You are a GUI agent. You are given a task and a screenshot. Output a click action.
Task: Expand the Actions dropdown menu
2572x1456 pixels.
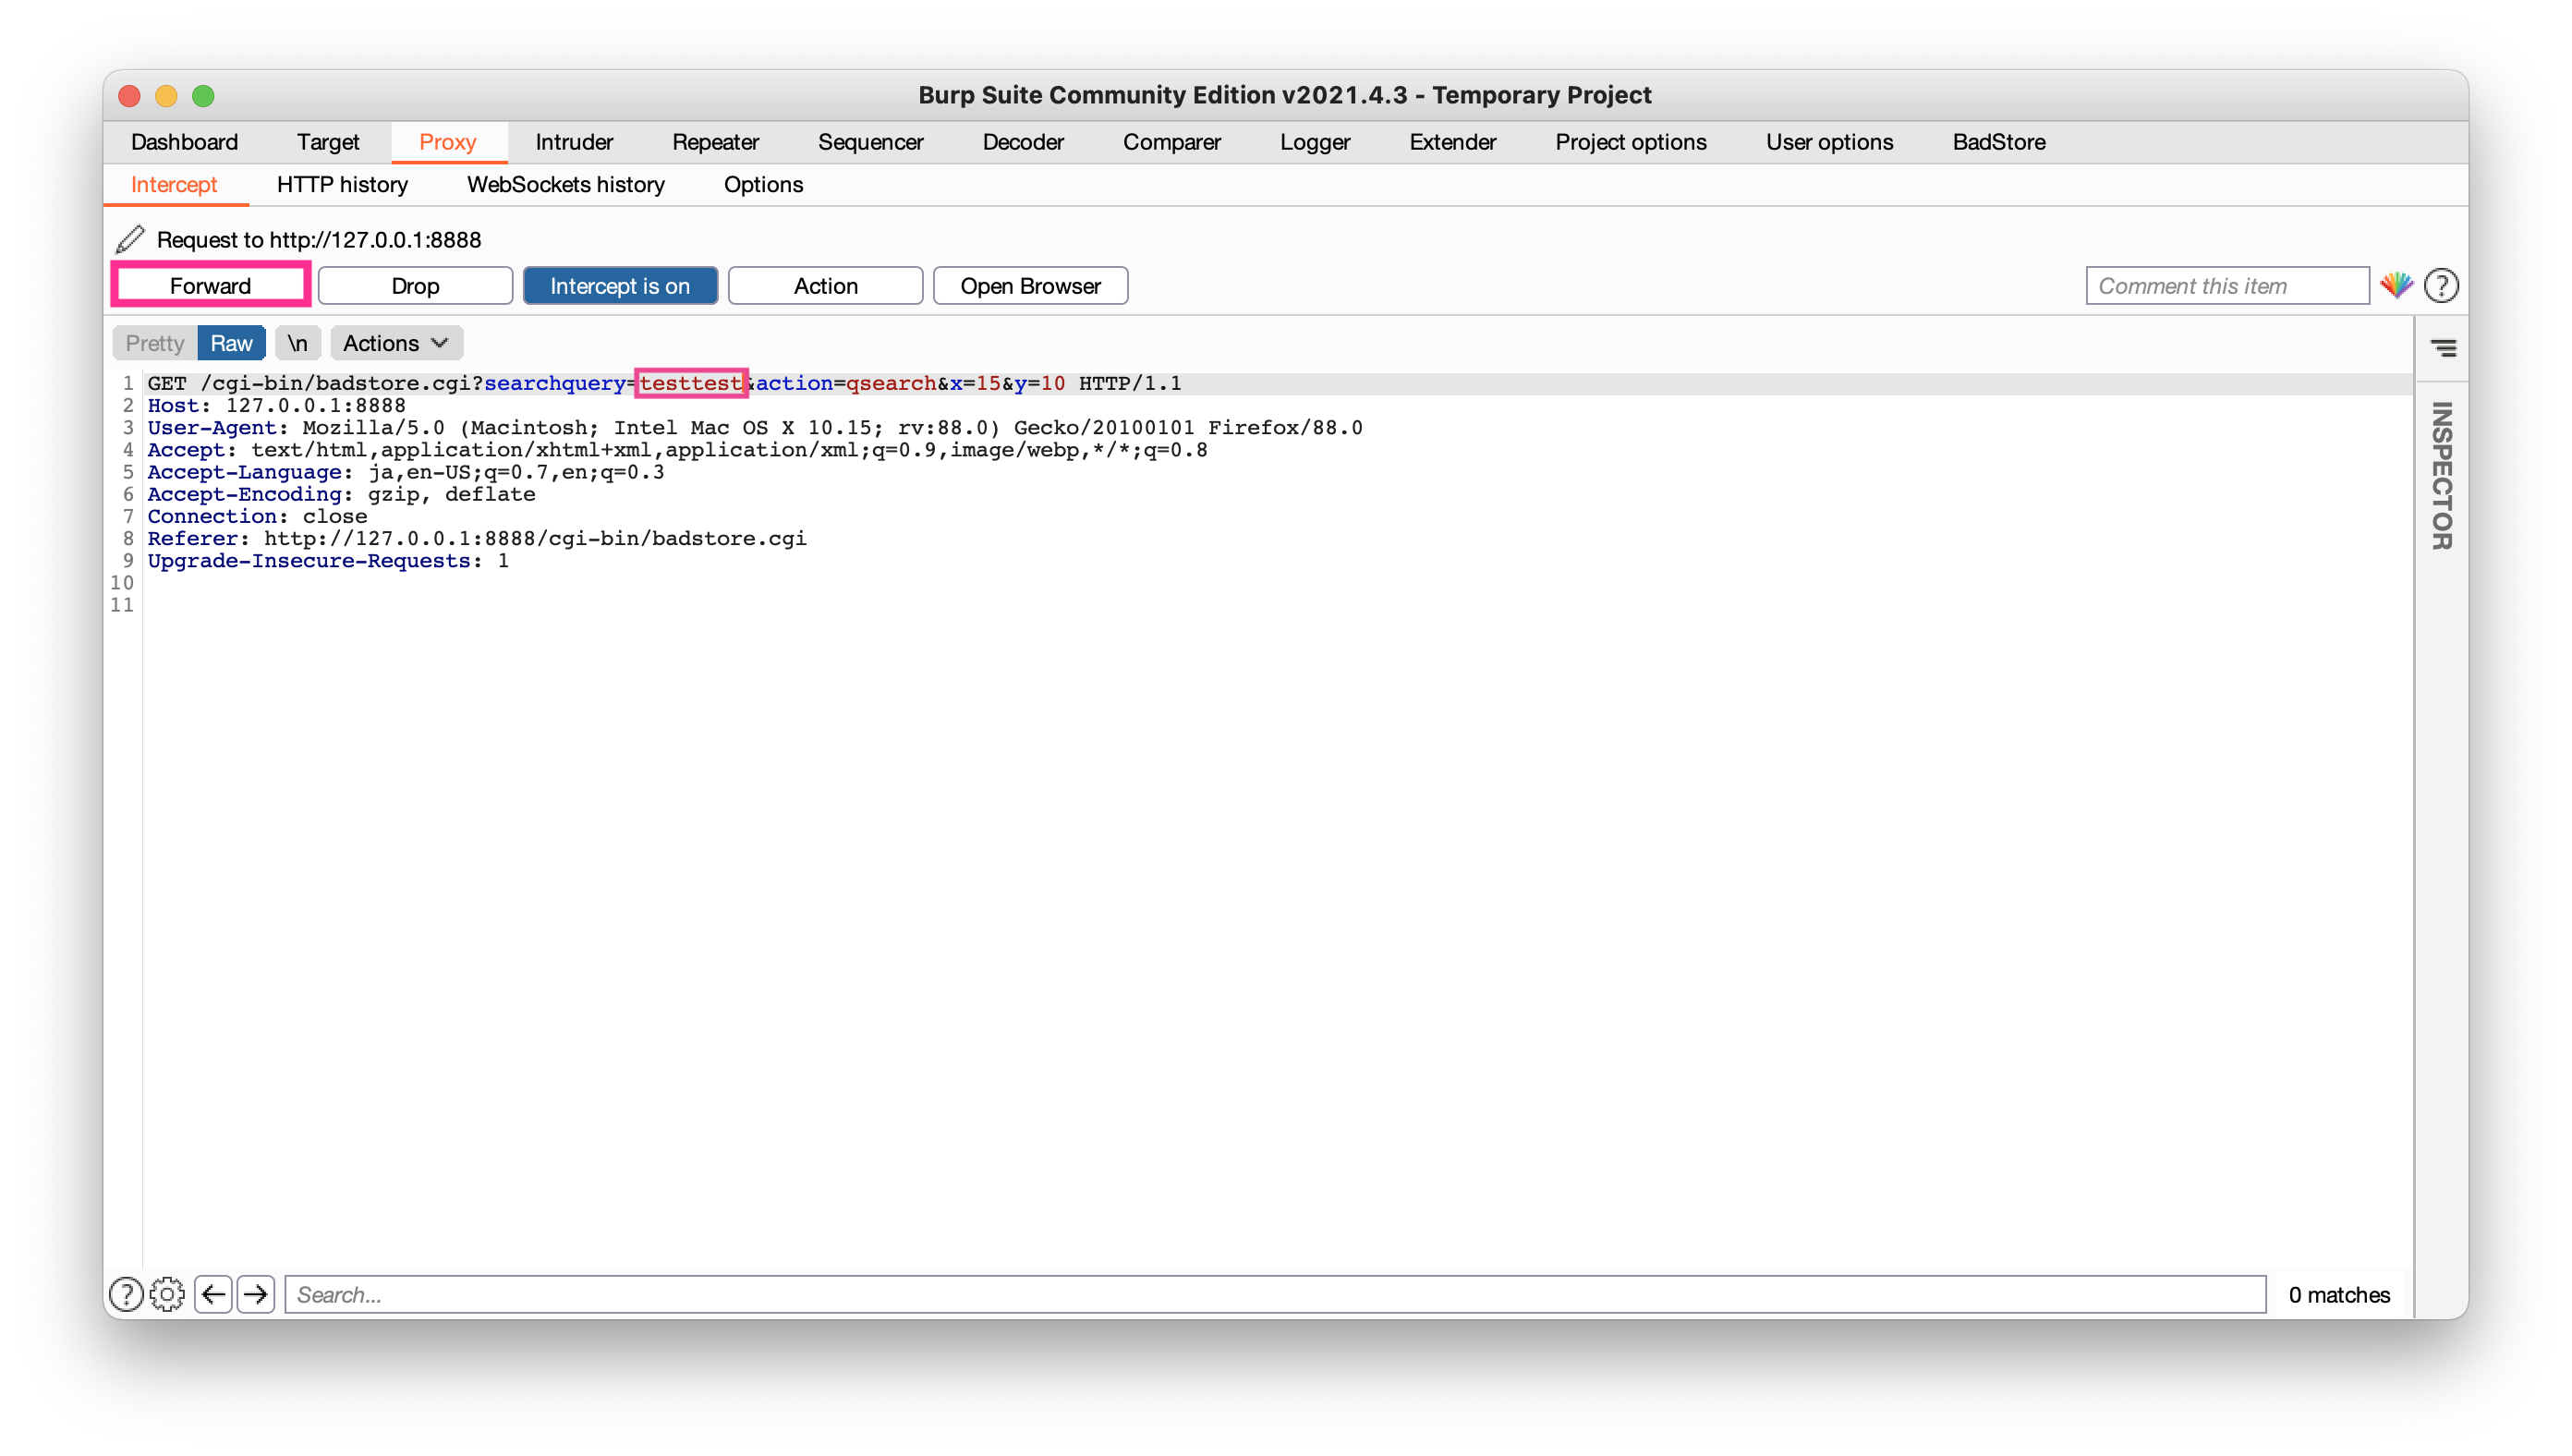396,343
